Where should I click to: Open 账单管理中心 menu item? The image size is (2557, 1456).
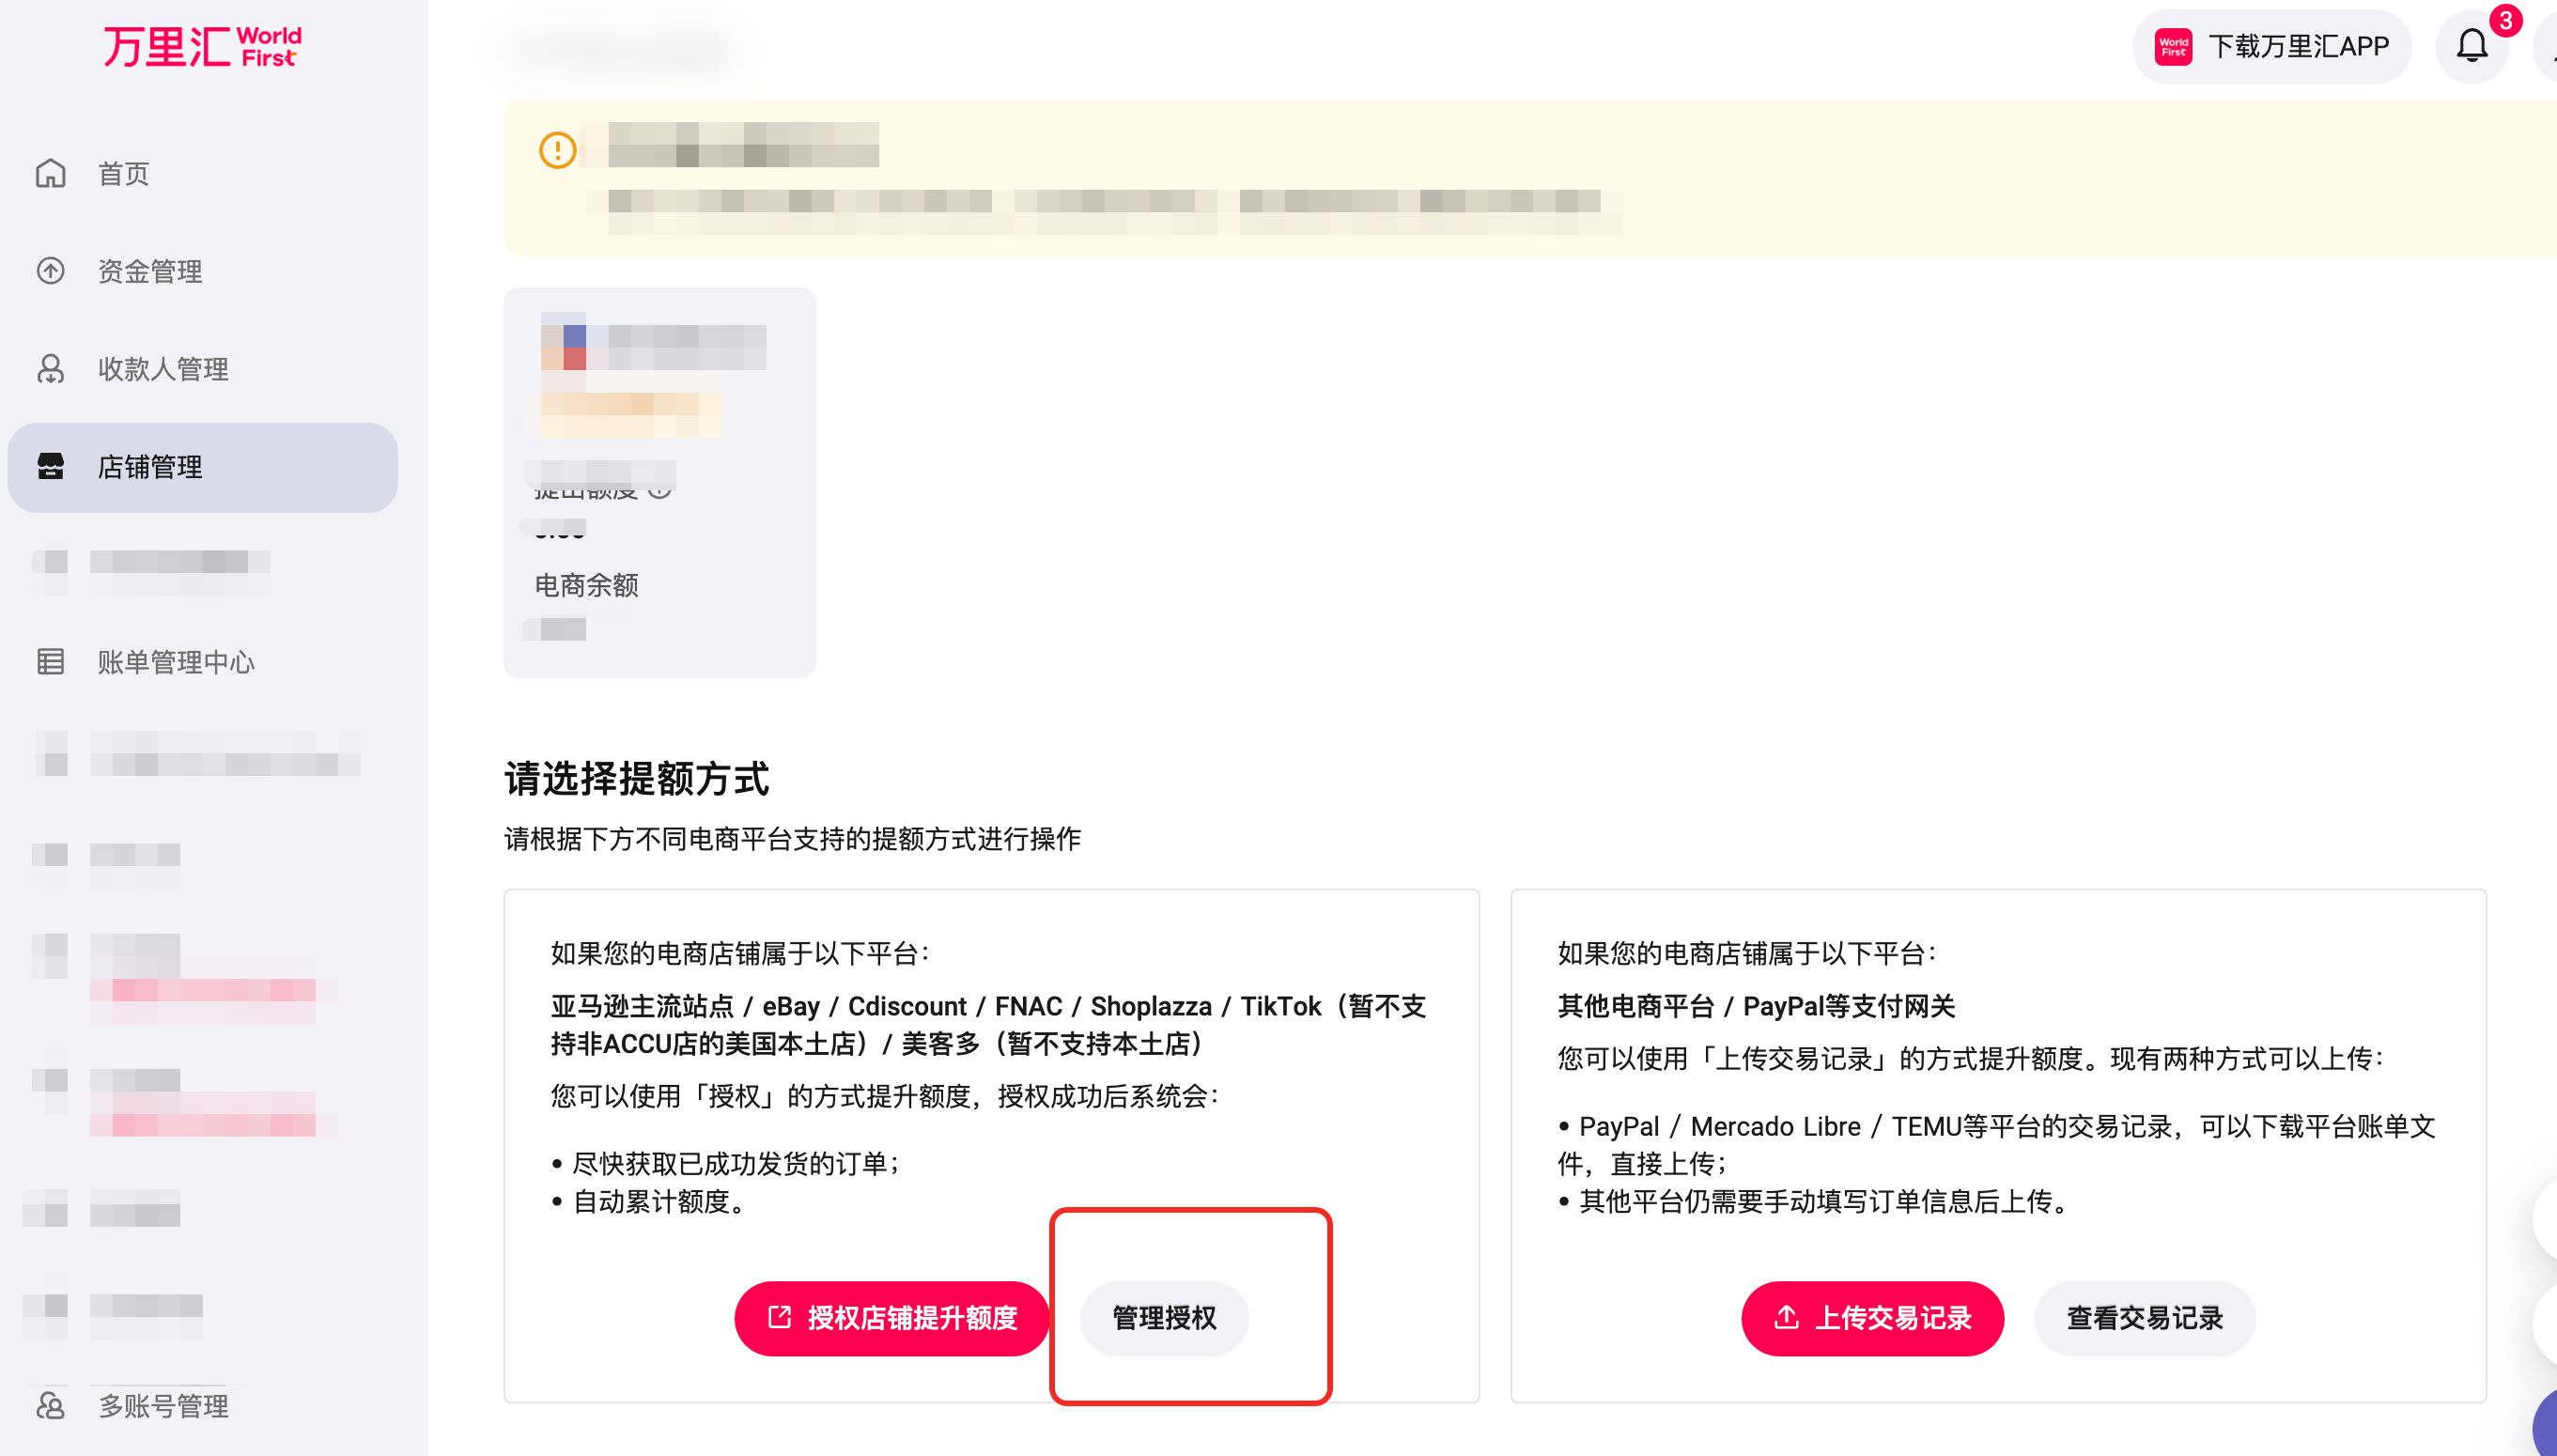pyautogui.click(x=176, y=662)
